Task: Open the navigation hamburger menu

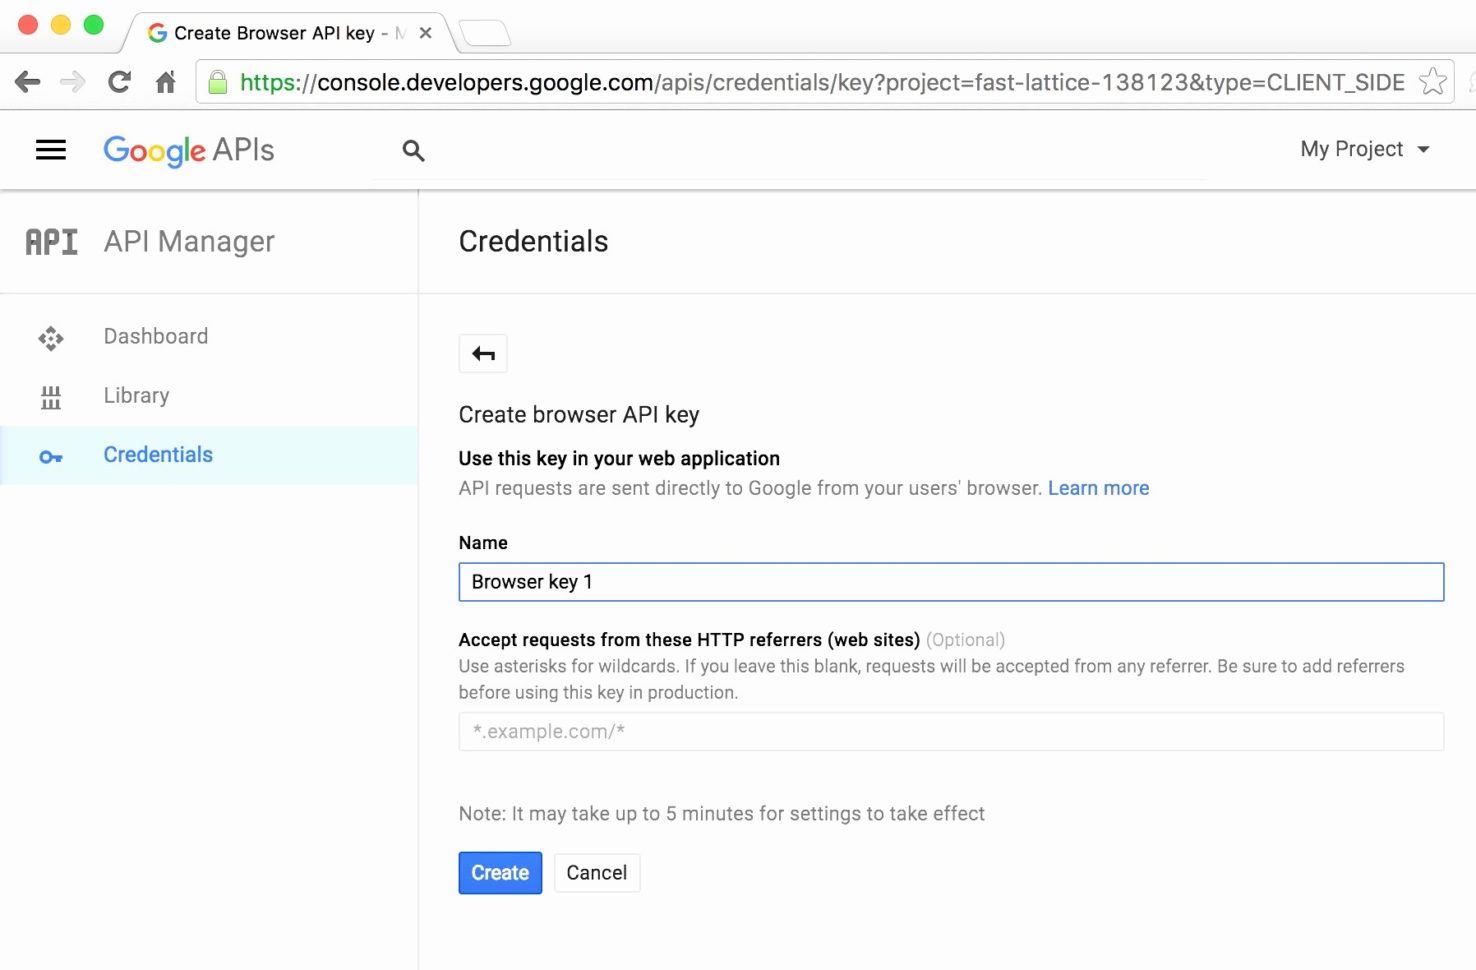Action: pyautogui.click(x=50, y=149)
